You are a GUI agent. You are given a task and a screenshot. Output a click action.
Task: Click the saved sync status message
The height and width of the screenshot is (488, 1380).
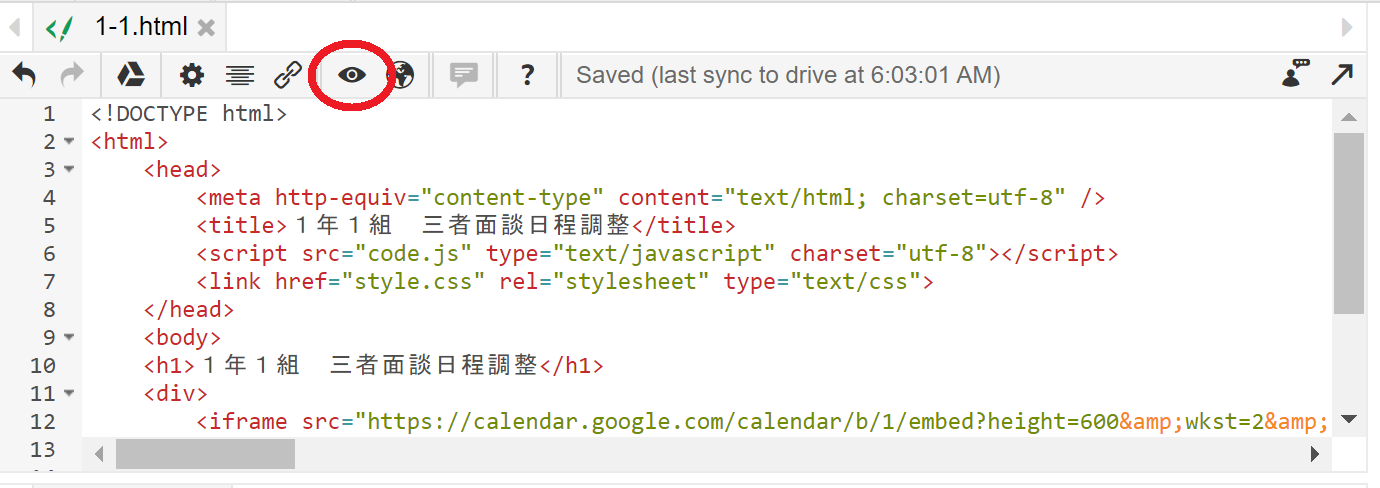pyautogui.click(x=788, y=75)
